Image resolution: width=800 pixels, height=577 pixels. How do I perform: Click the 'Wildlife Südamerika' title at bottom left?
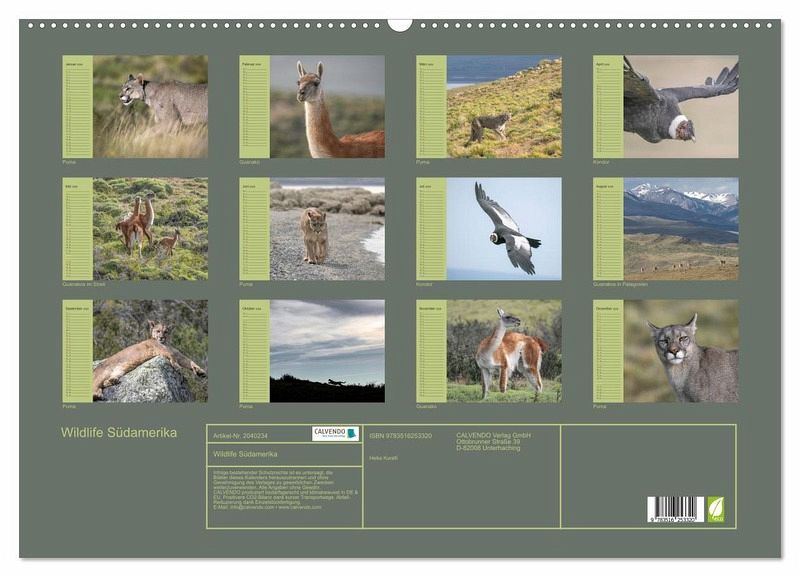pyautogui.click(x=119, y=433)
